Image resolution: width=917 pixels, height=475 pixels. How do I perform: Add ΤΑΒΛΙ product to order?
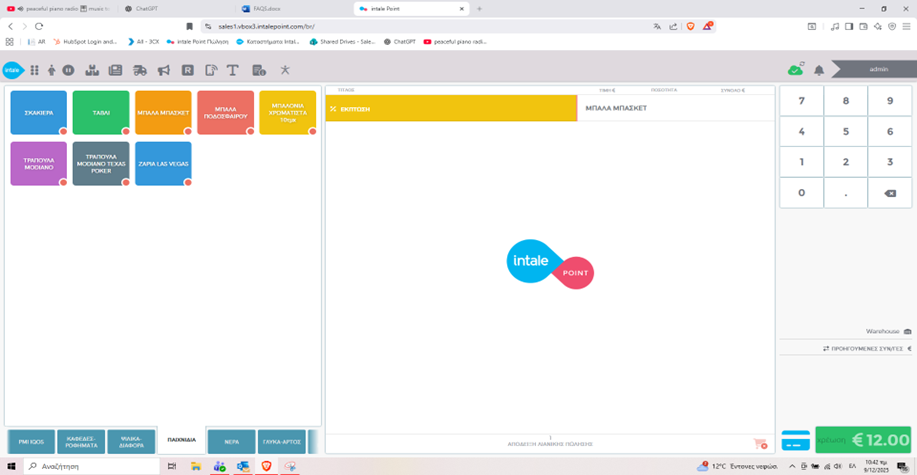pos(101,112)
